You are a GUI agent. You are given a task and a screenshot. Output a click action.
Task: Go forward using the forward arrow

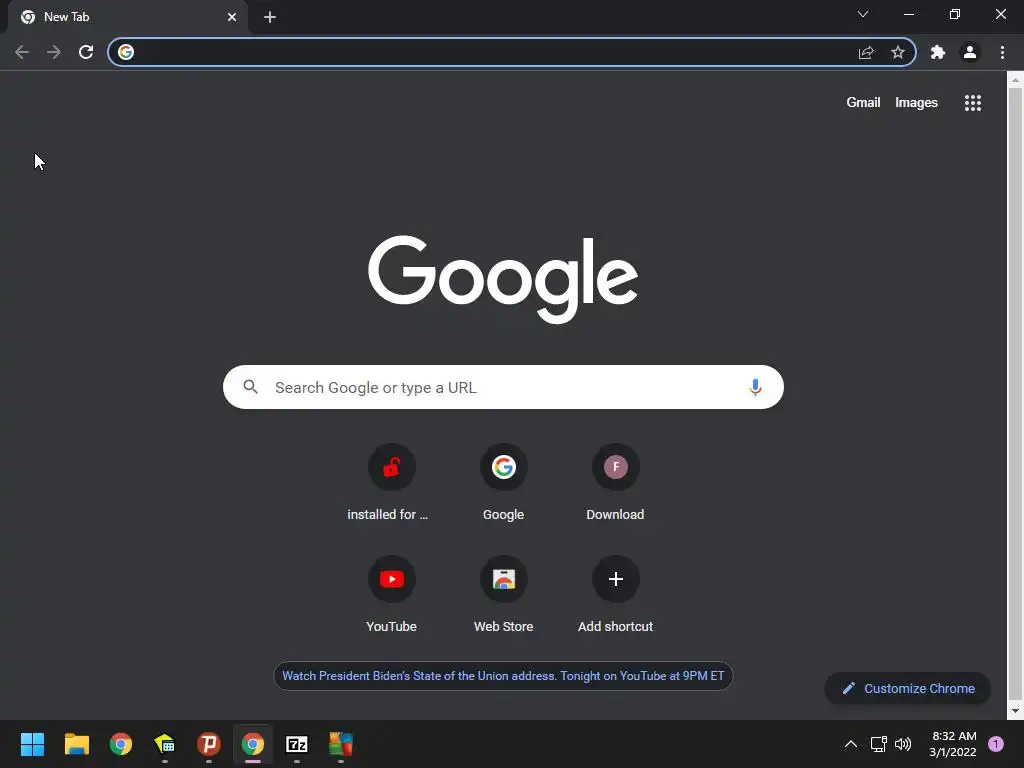click(54, 52)
